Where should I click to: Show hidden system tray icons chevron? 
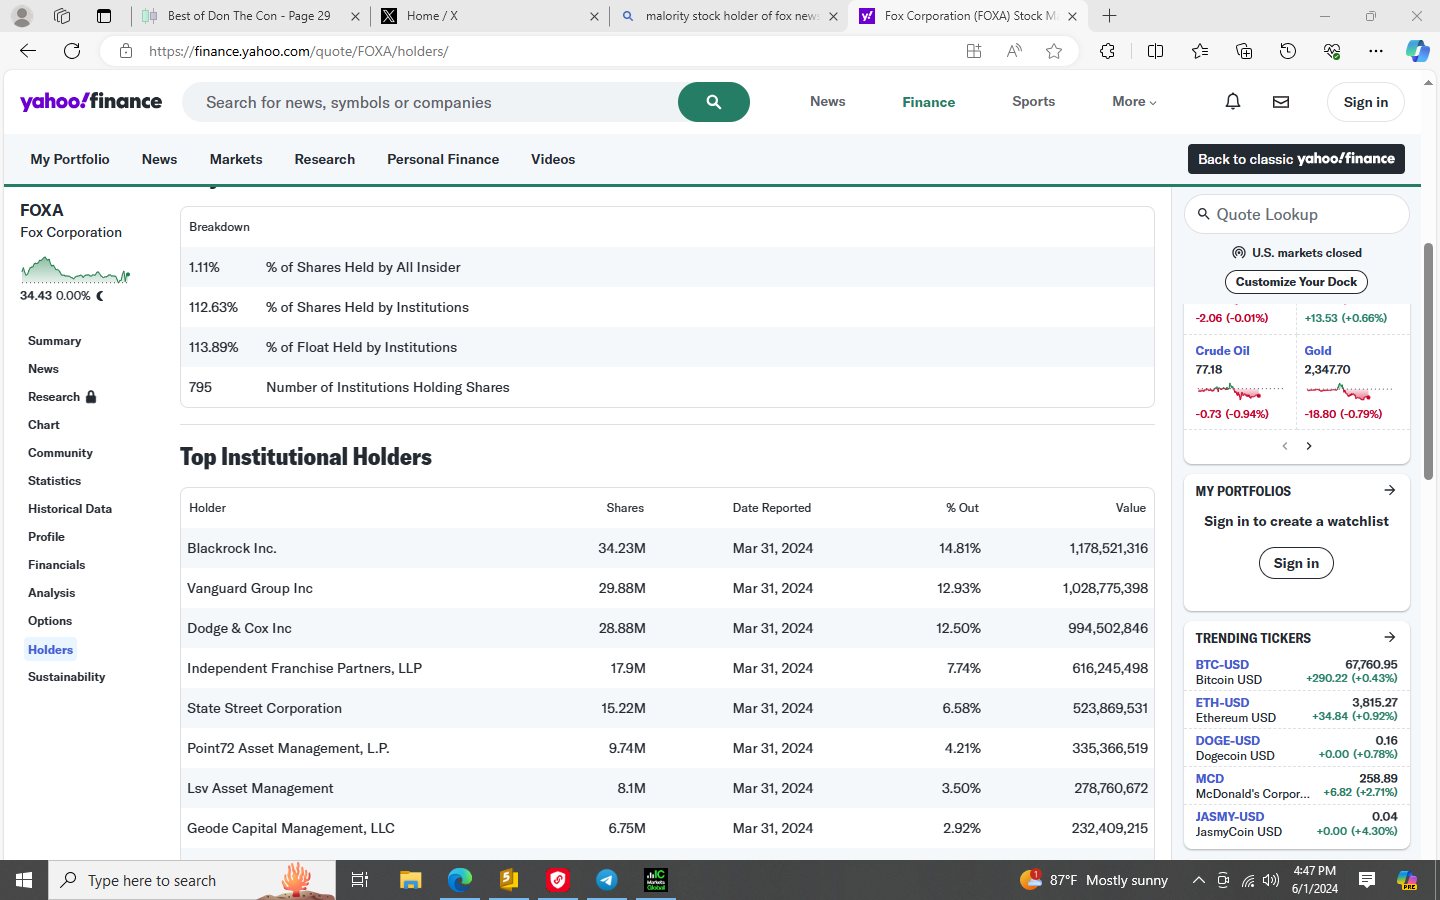(x=1198, y=880)
